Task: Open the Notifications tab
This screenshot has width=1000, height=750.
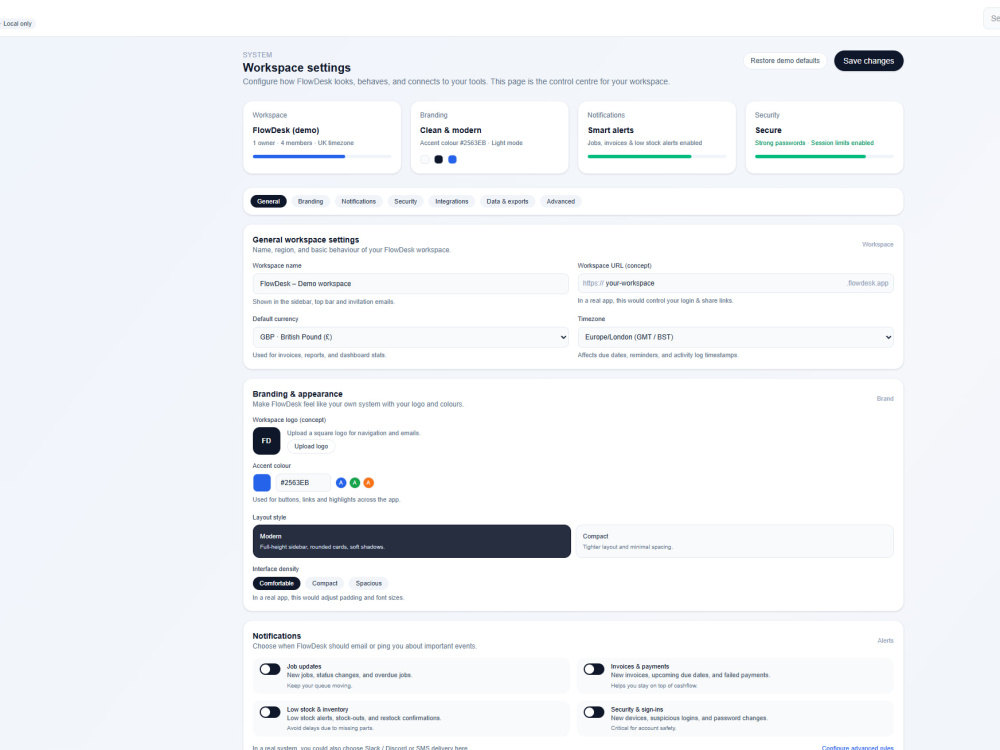Action: click(358, 202)
